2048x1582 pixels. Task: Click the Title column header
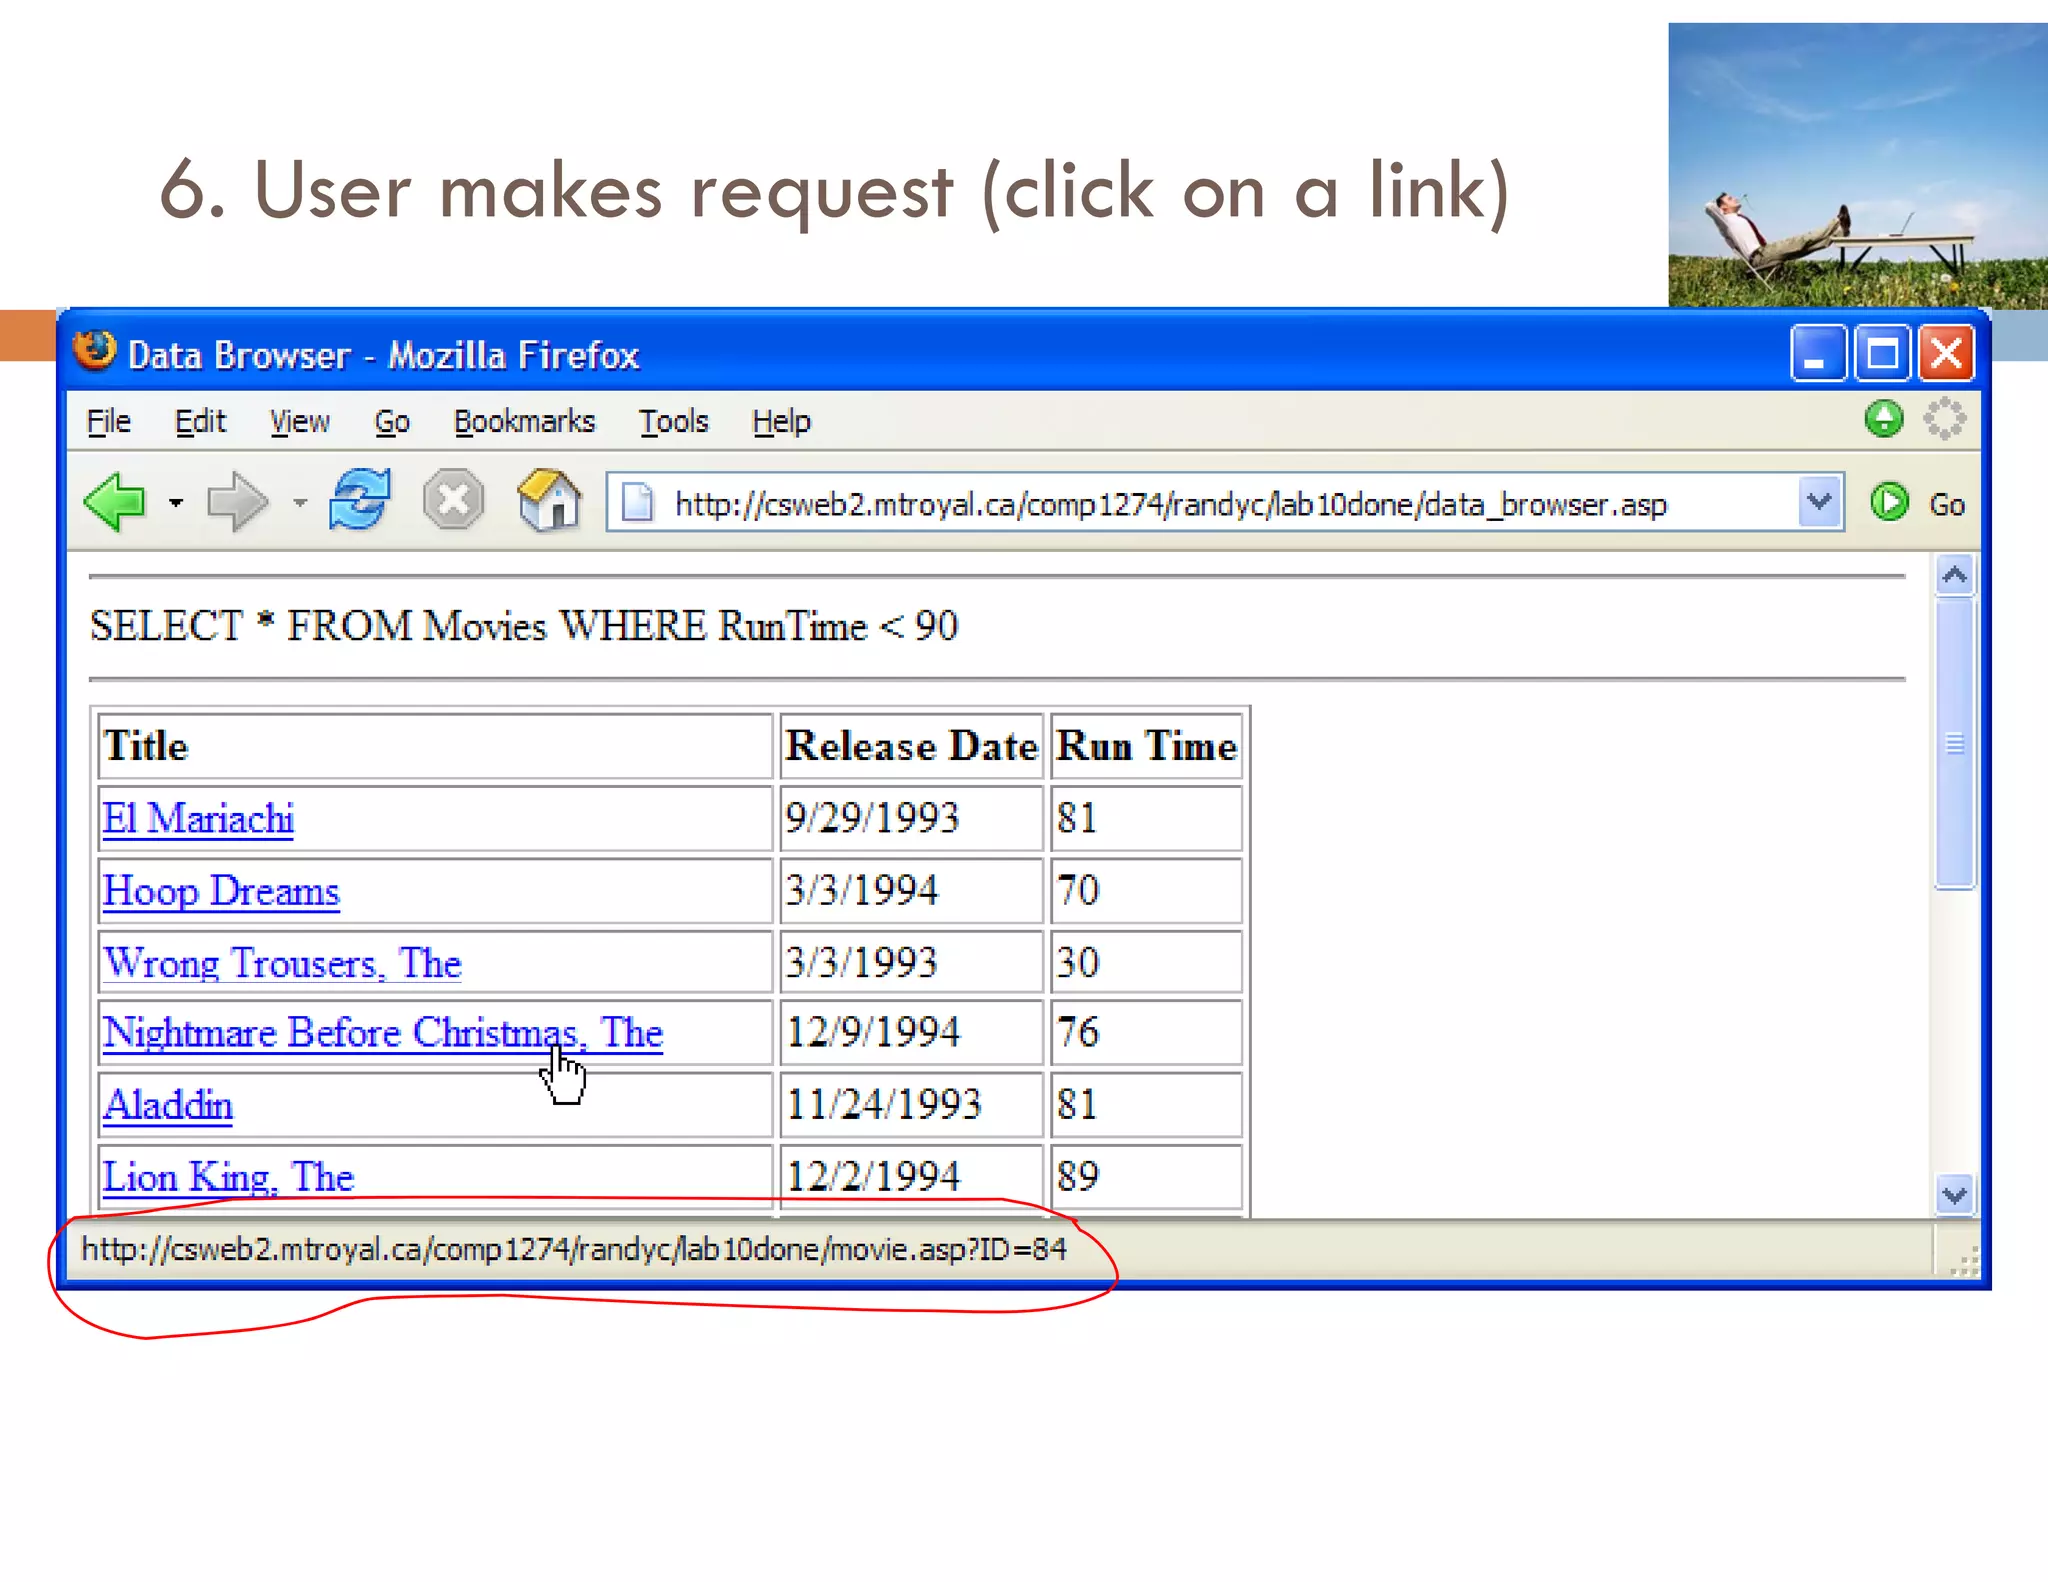(x=435, y=746)
